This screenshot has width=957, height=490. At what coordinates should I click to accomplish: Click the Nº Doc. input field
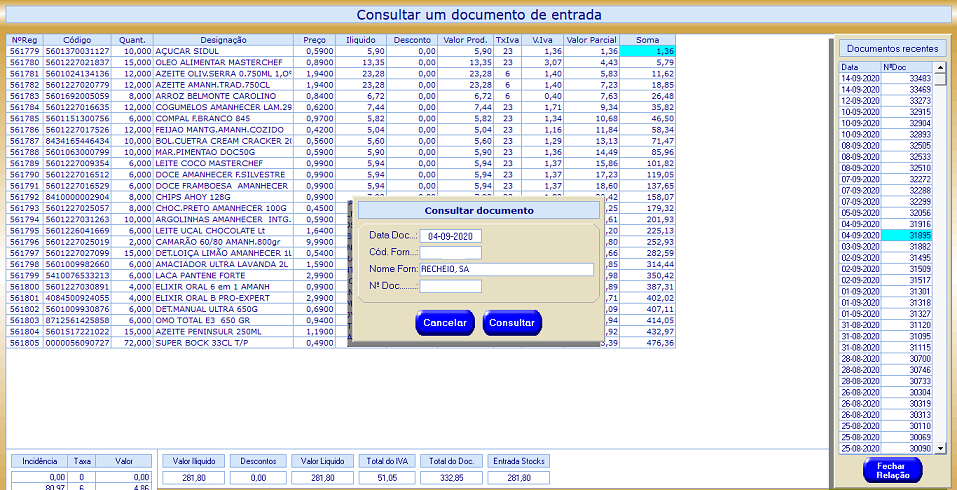pyautogui.click(x=450, y=286)
